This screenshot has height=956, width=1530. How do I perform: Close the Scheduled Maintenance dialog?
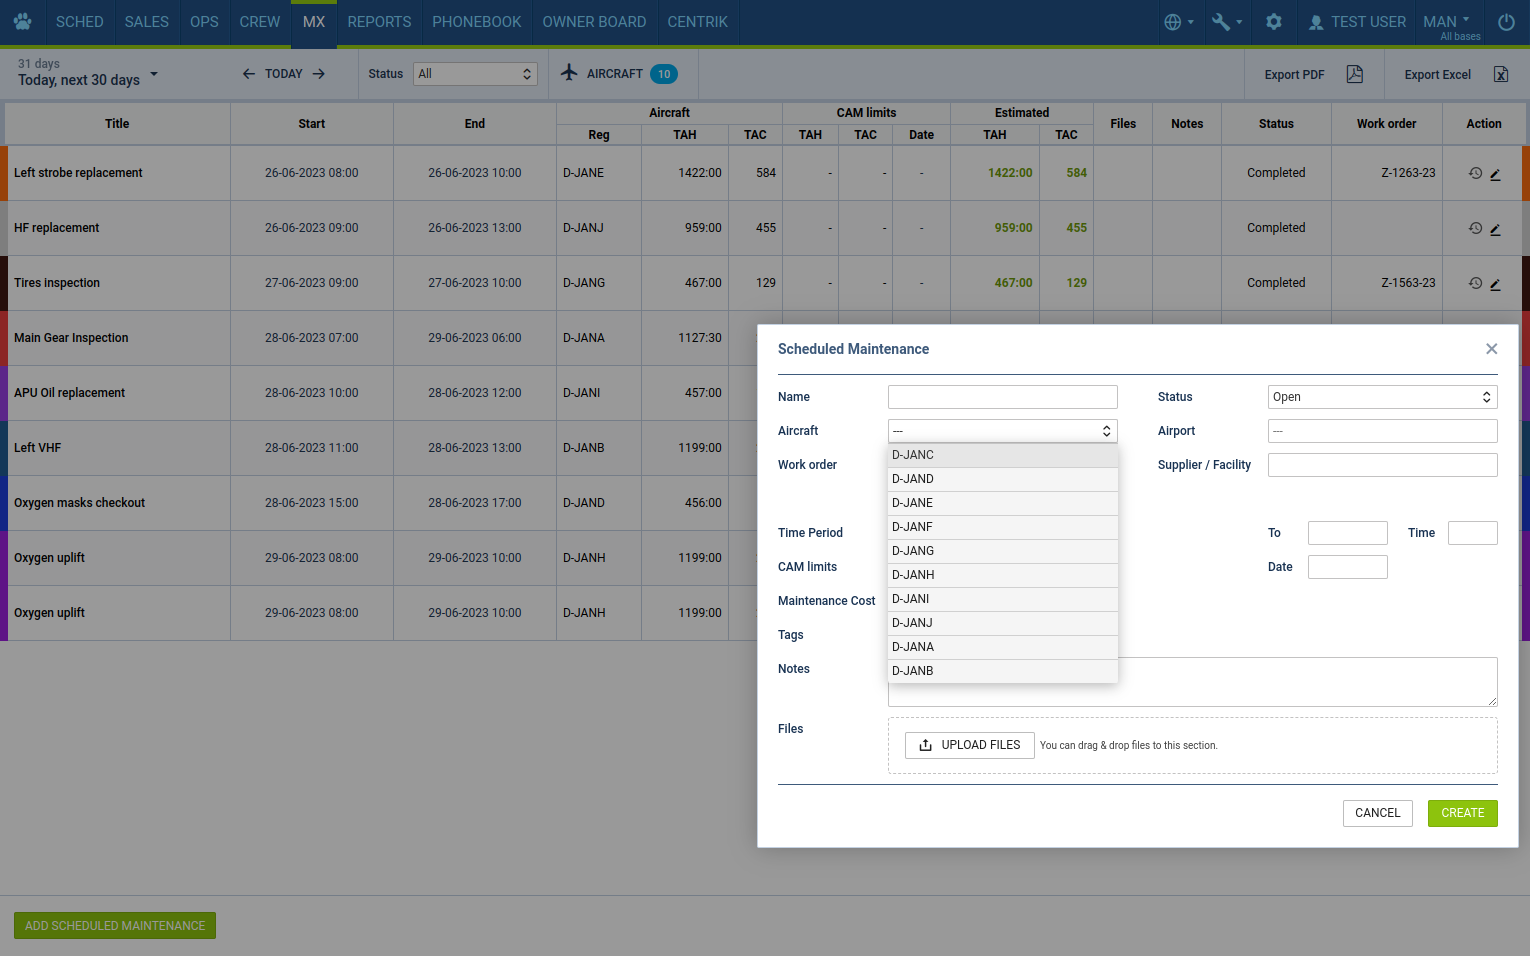[x=1491, y=349]
